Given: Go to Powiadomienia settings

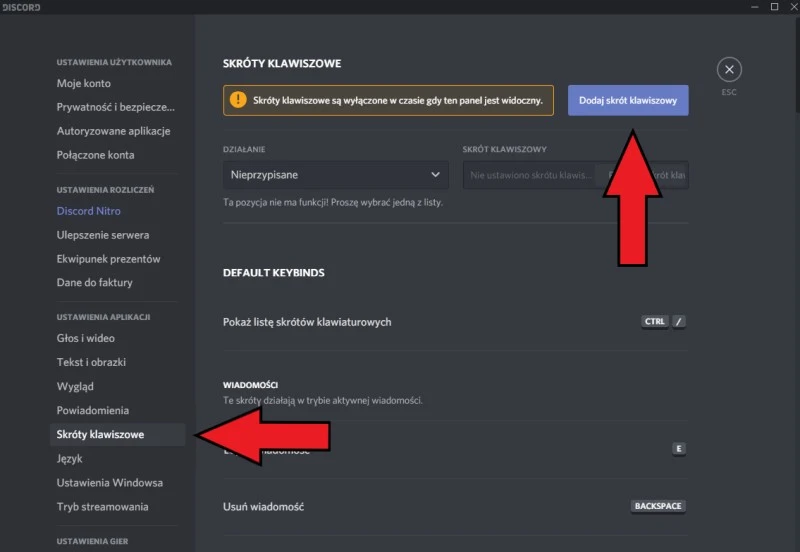Looking at the screenshot, I should click(93, 411).
